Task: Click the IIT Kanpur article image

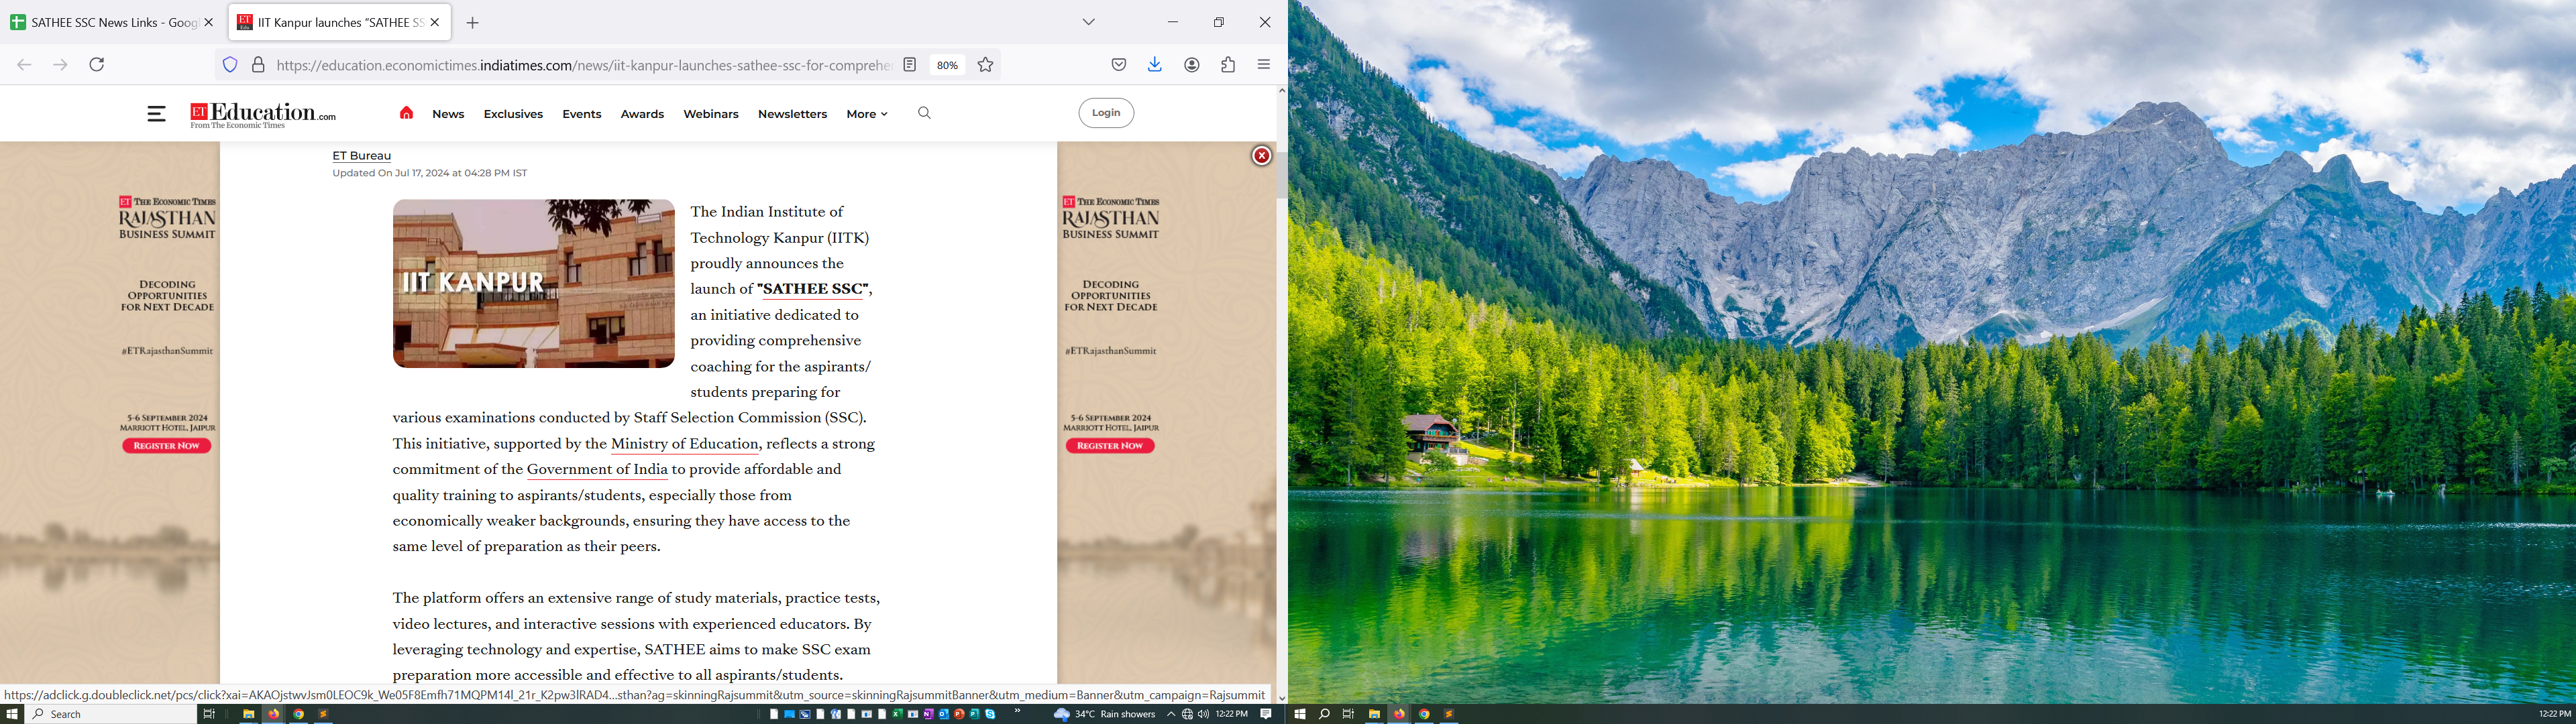Action: (534, 284)
